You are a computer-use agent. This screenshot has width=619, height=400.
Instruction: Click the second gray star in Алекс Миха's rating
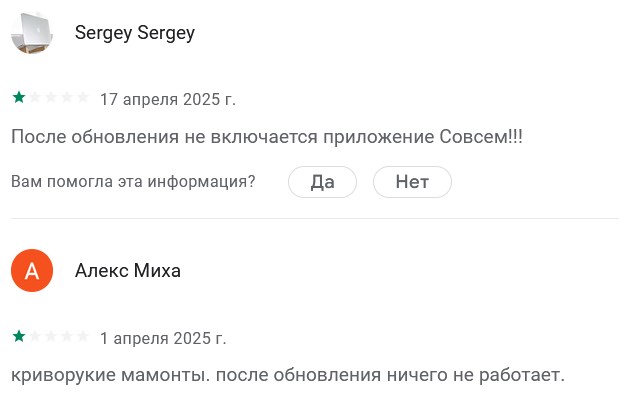35,336
